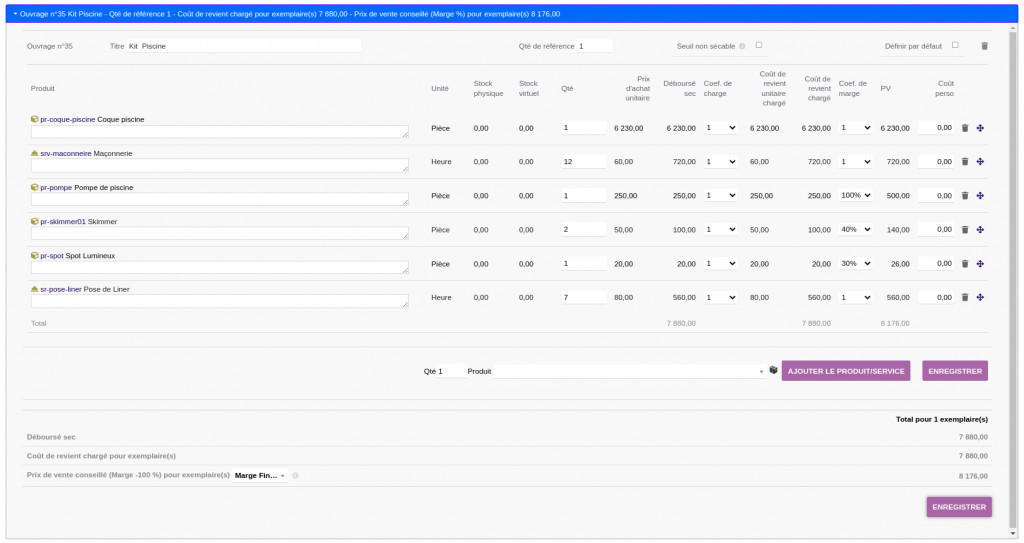Screen dimensions: 1024x543
Task: Expand the Marge Fin... selector
Action: pyautogui.click(x=260, y=476)
